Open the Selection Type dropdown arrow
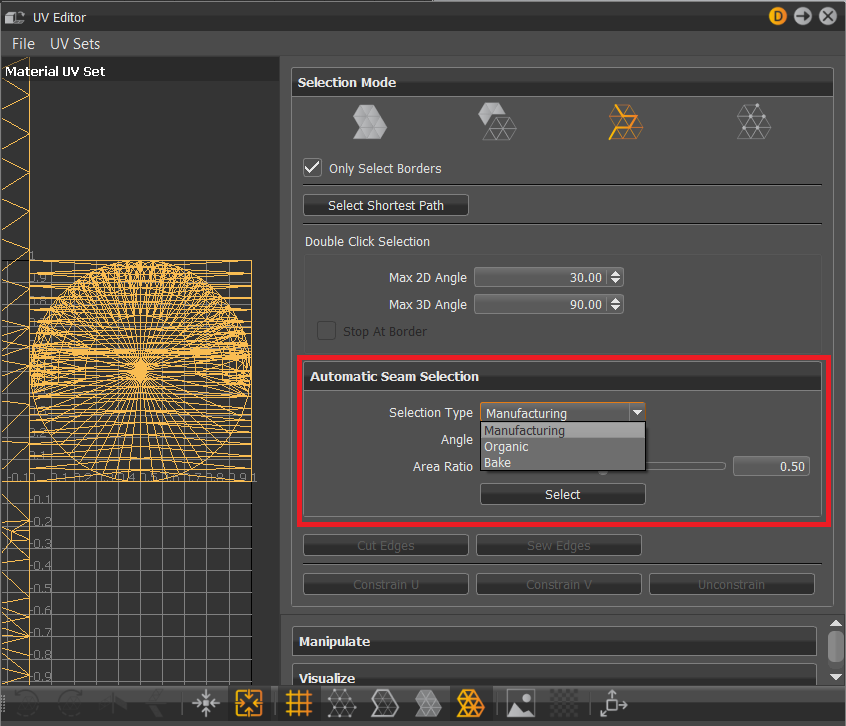 [x=637, y=413]
